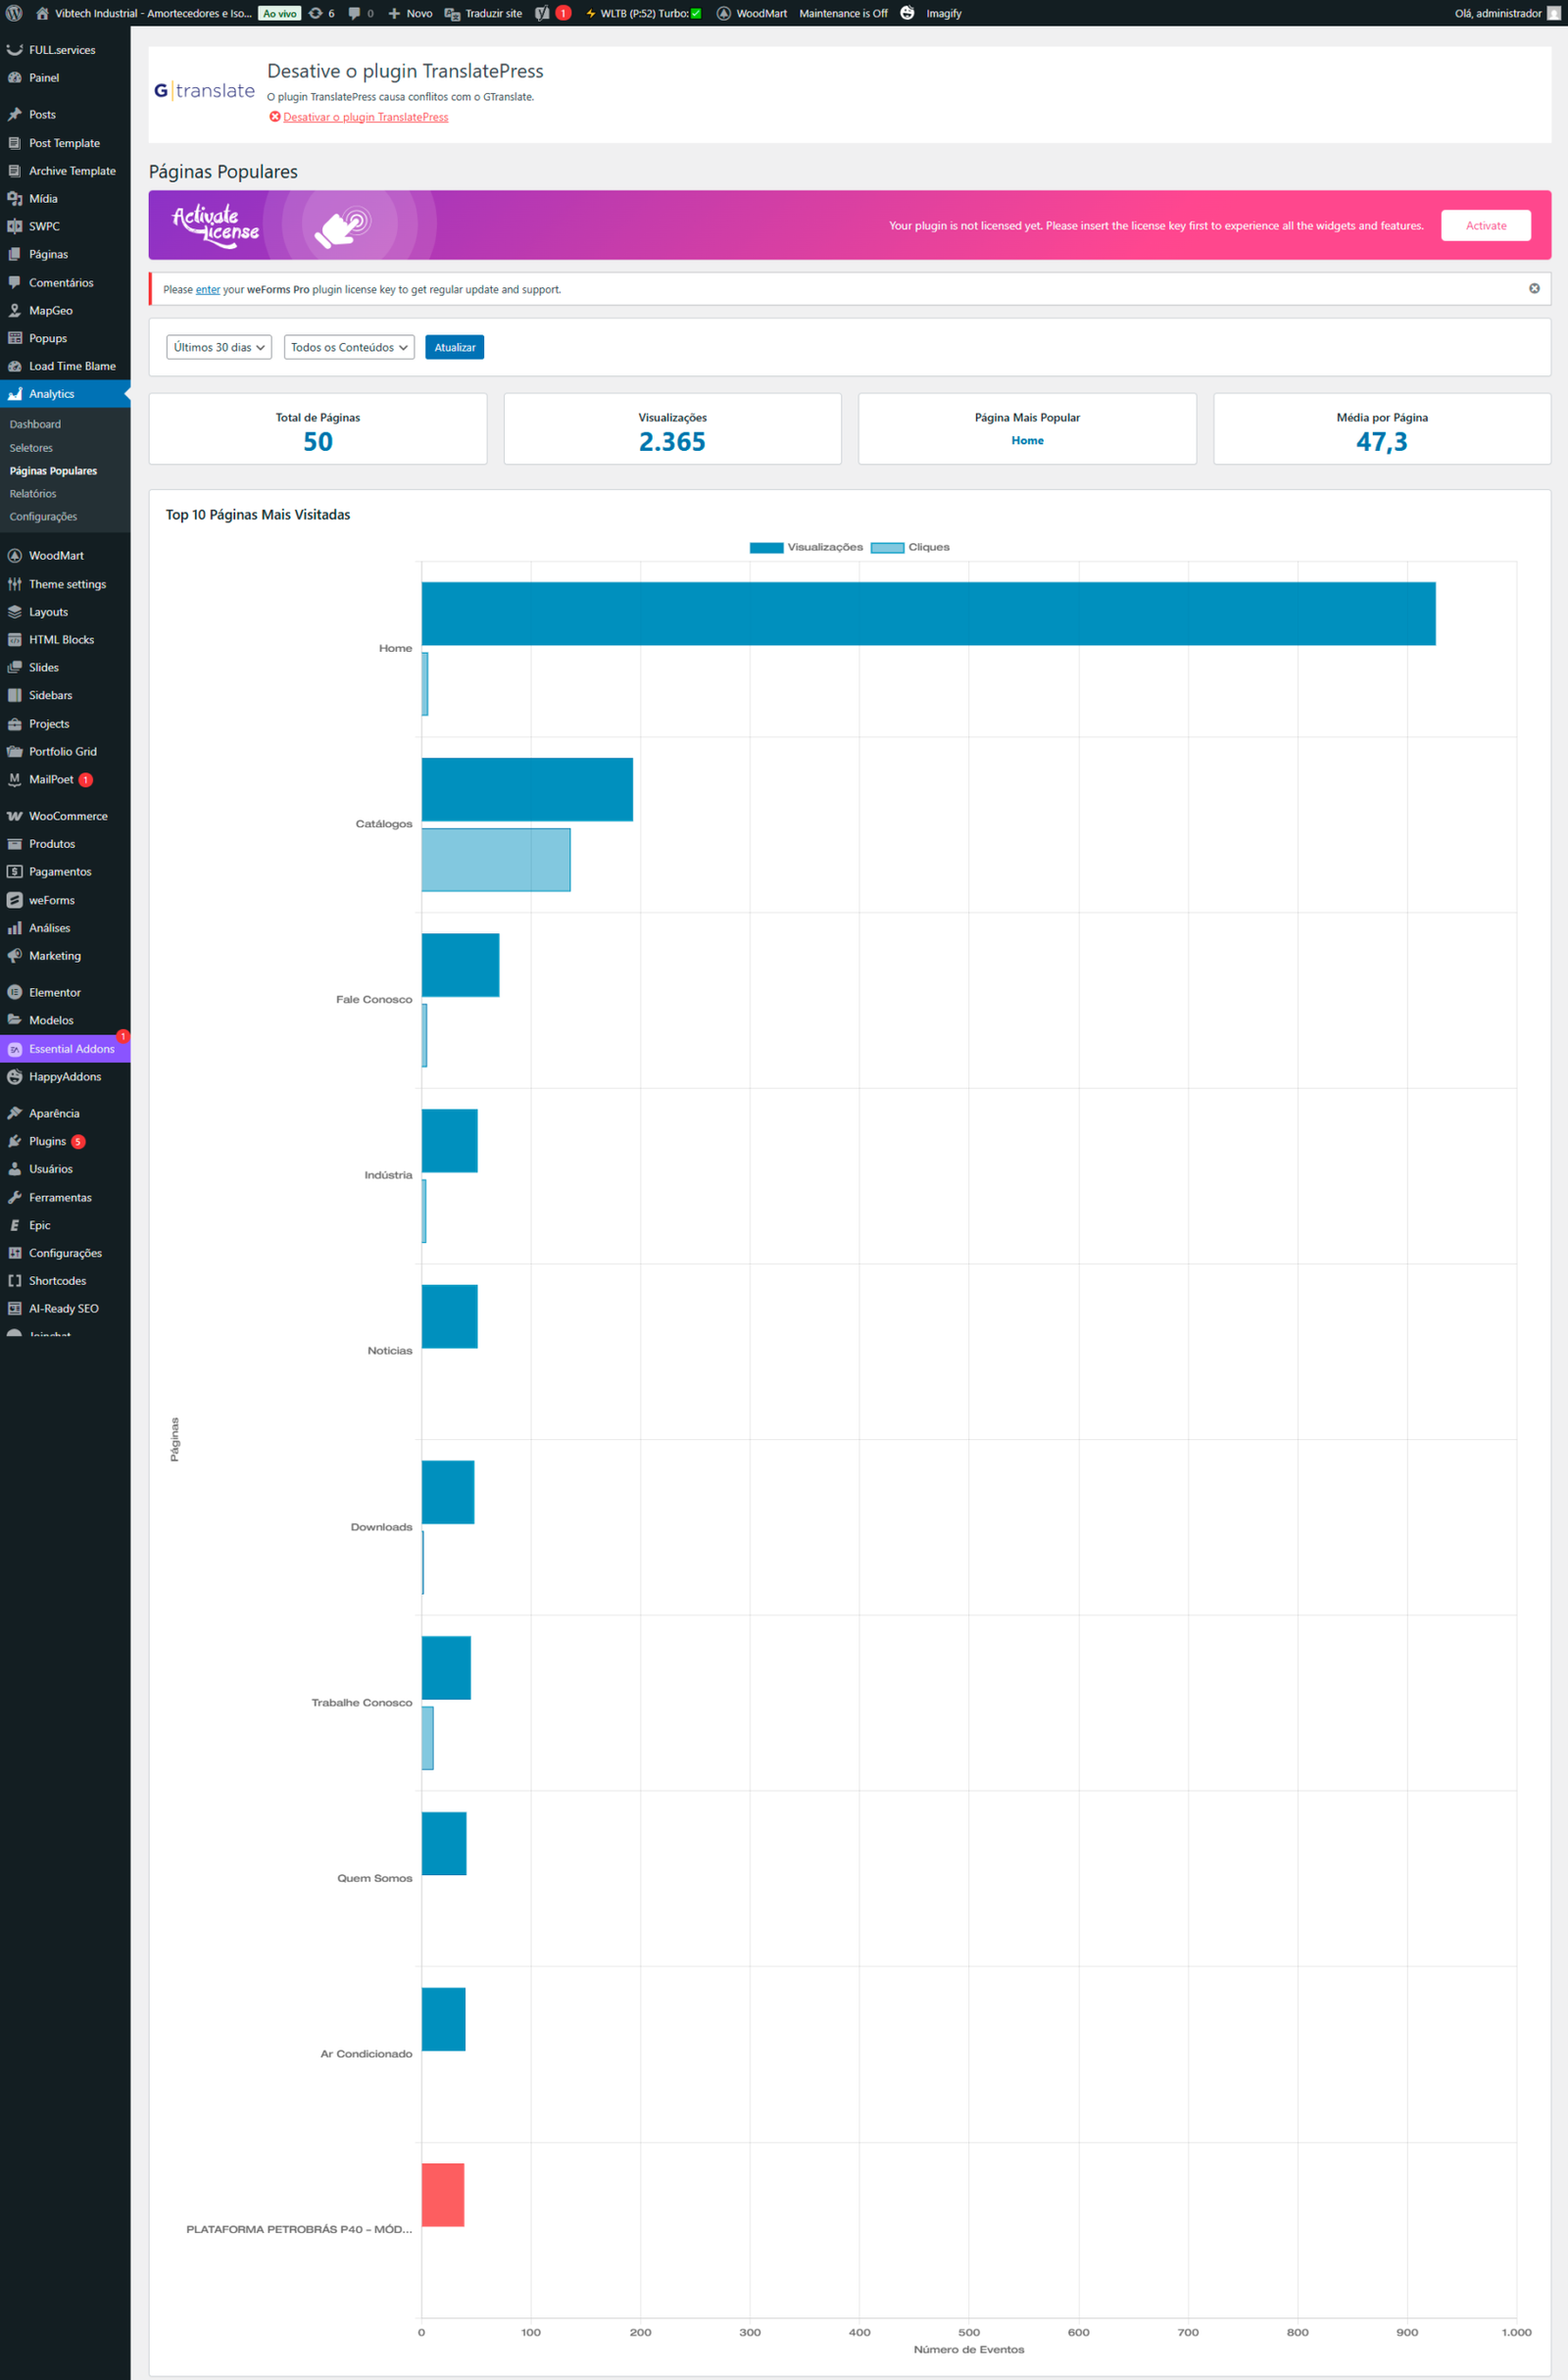Click the WordPress logo in admin bar
Image resolution: width=1568 pixels, height=2380 pixels.
[x=14, y=13]
